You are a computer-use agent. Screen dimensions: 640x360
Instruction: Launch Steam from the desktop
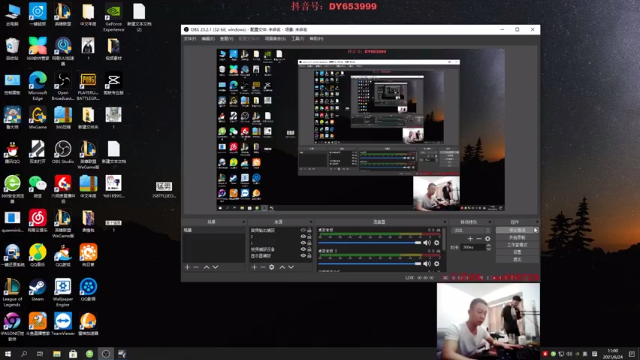tap(38, 289)
